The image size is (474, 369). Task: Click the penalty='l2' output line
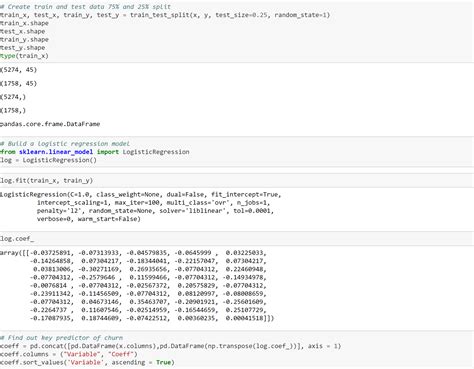(x=155, y=211)
